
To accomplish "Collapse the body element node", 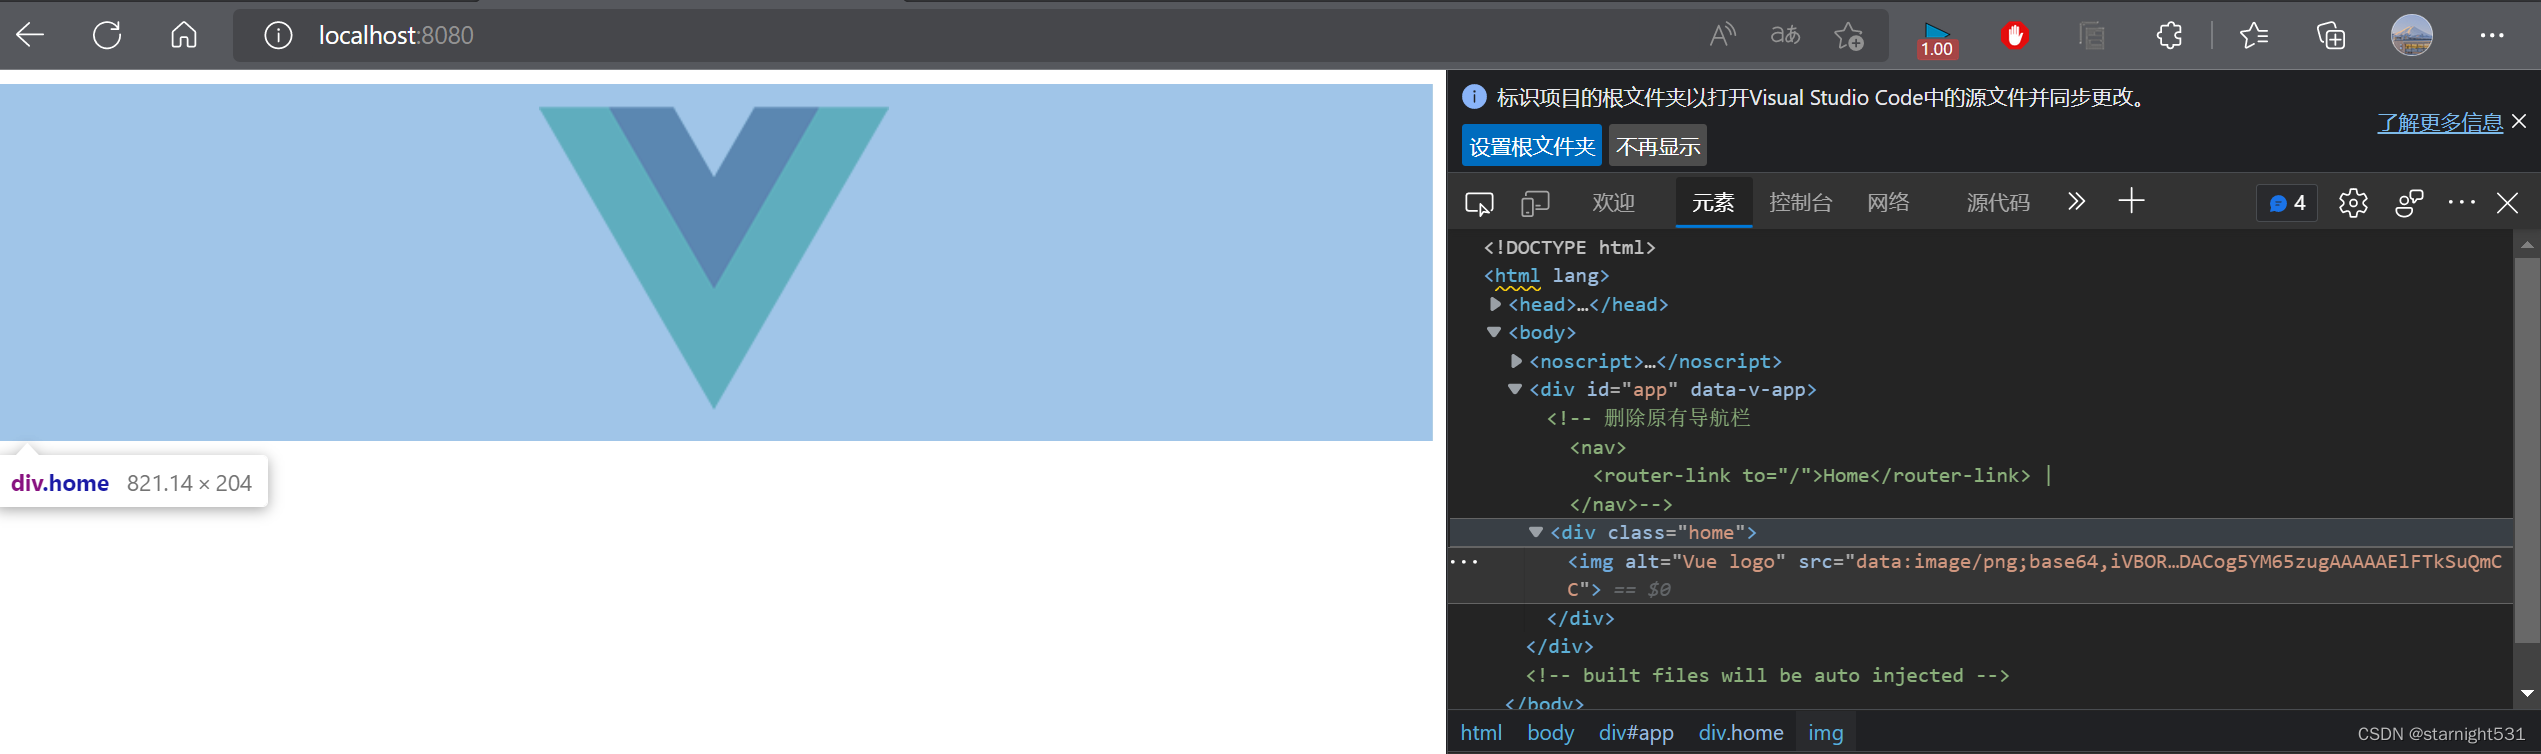I will tap(1494, 332).
